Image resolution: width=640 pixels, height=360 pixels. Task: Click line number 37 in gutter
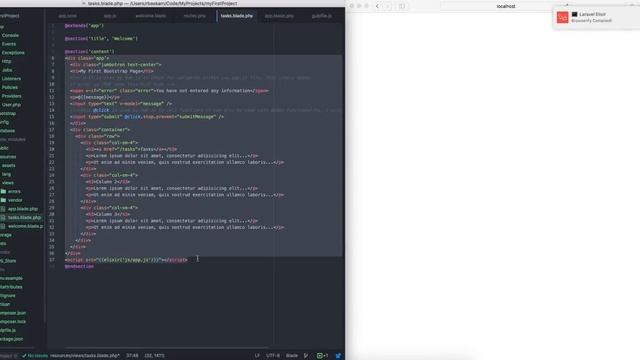(x=52, y=260)
